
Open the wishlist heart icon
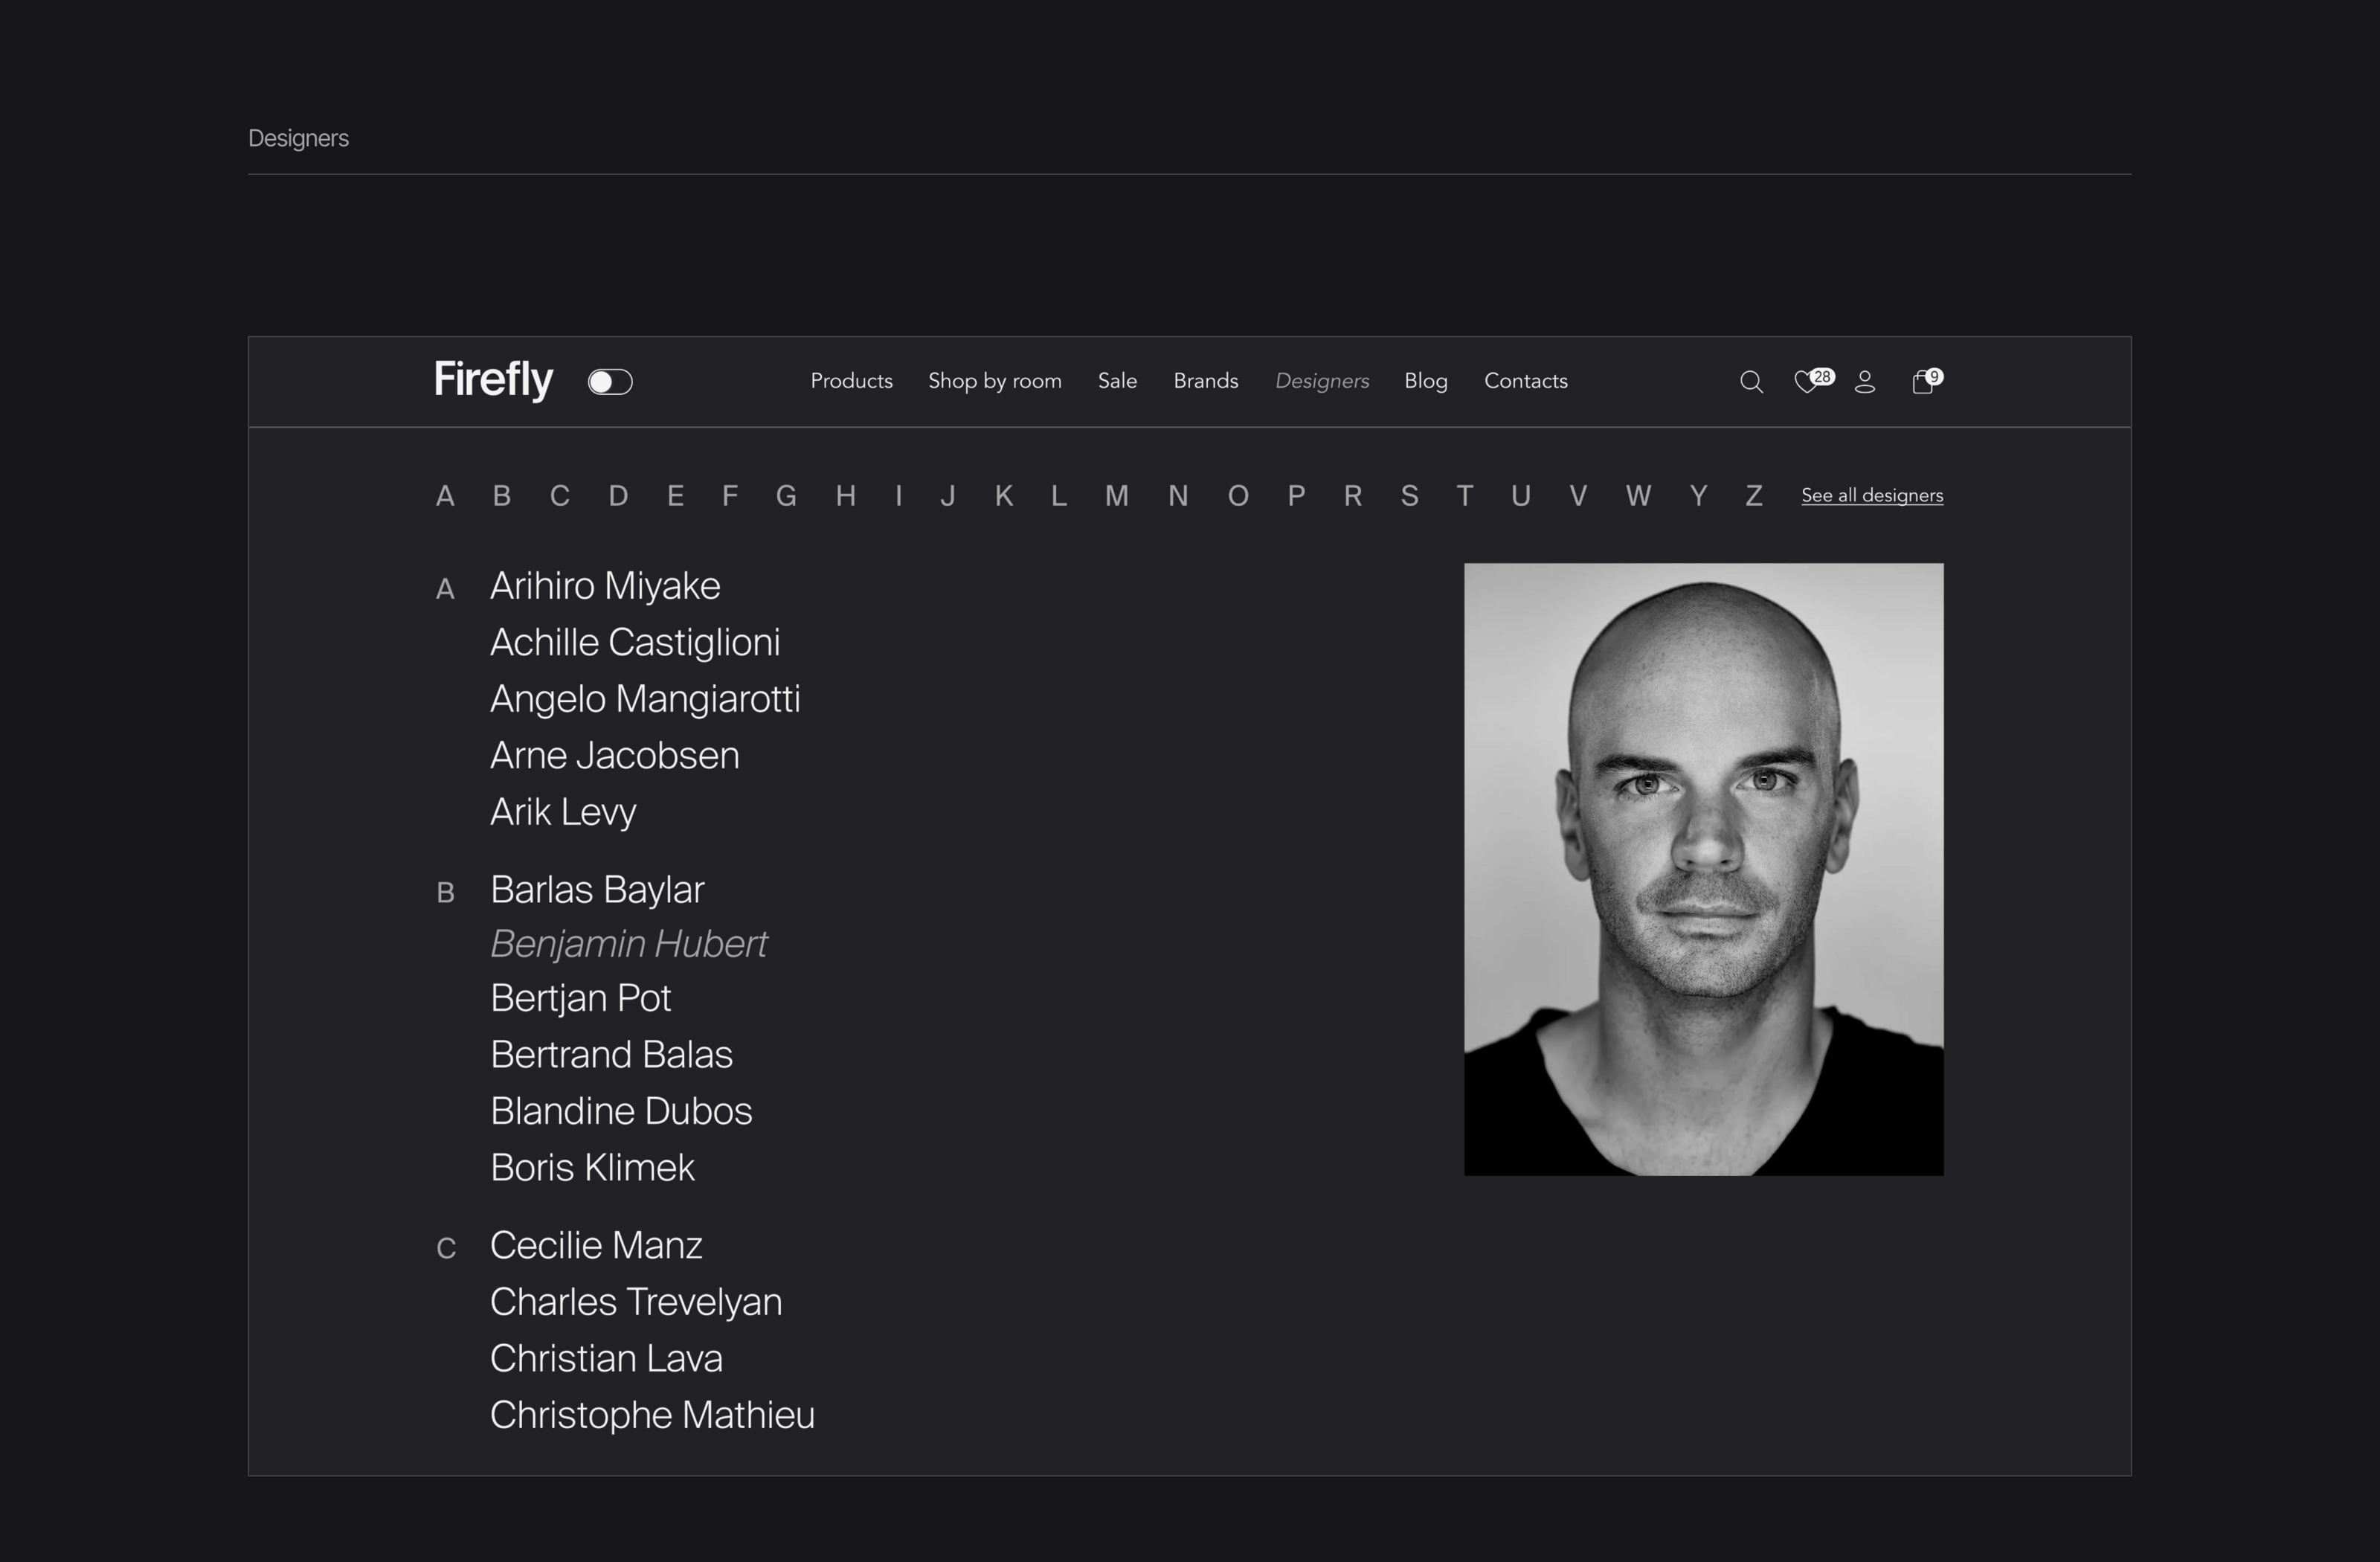(1806, 382)
